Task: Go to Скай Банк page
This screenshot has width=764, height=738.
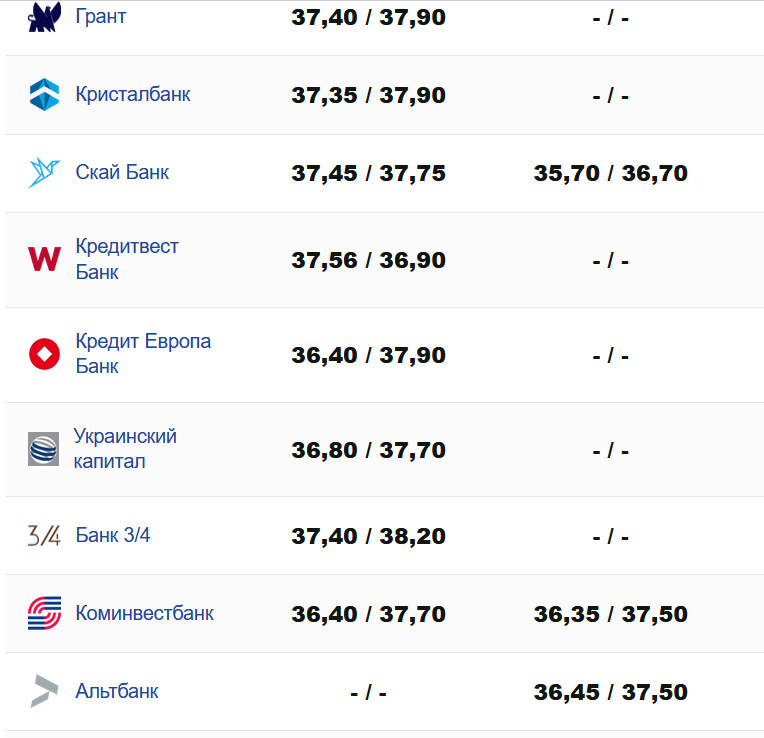Action: coord(122,172)
